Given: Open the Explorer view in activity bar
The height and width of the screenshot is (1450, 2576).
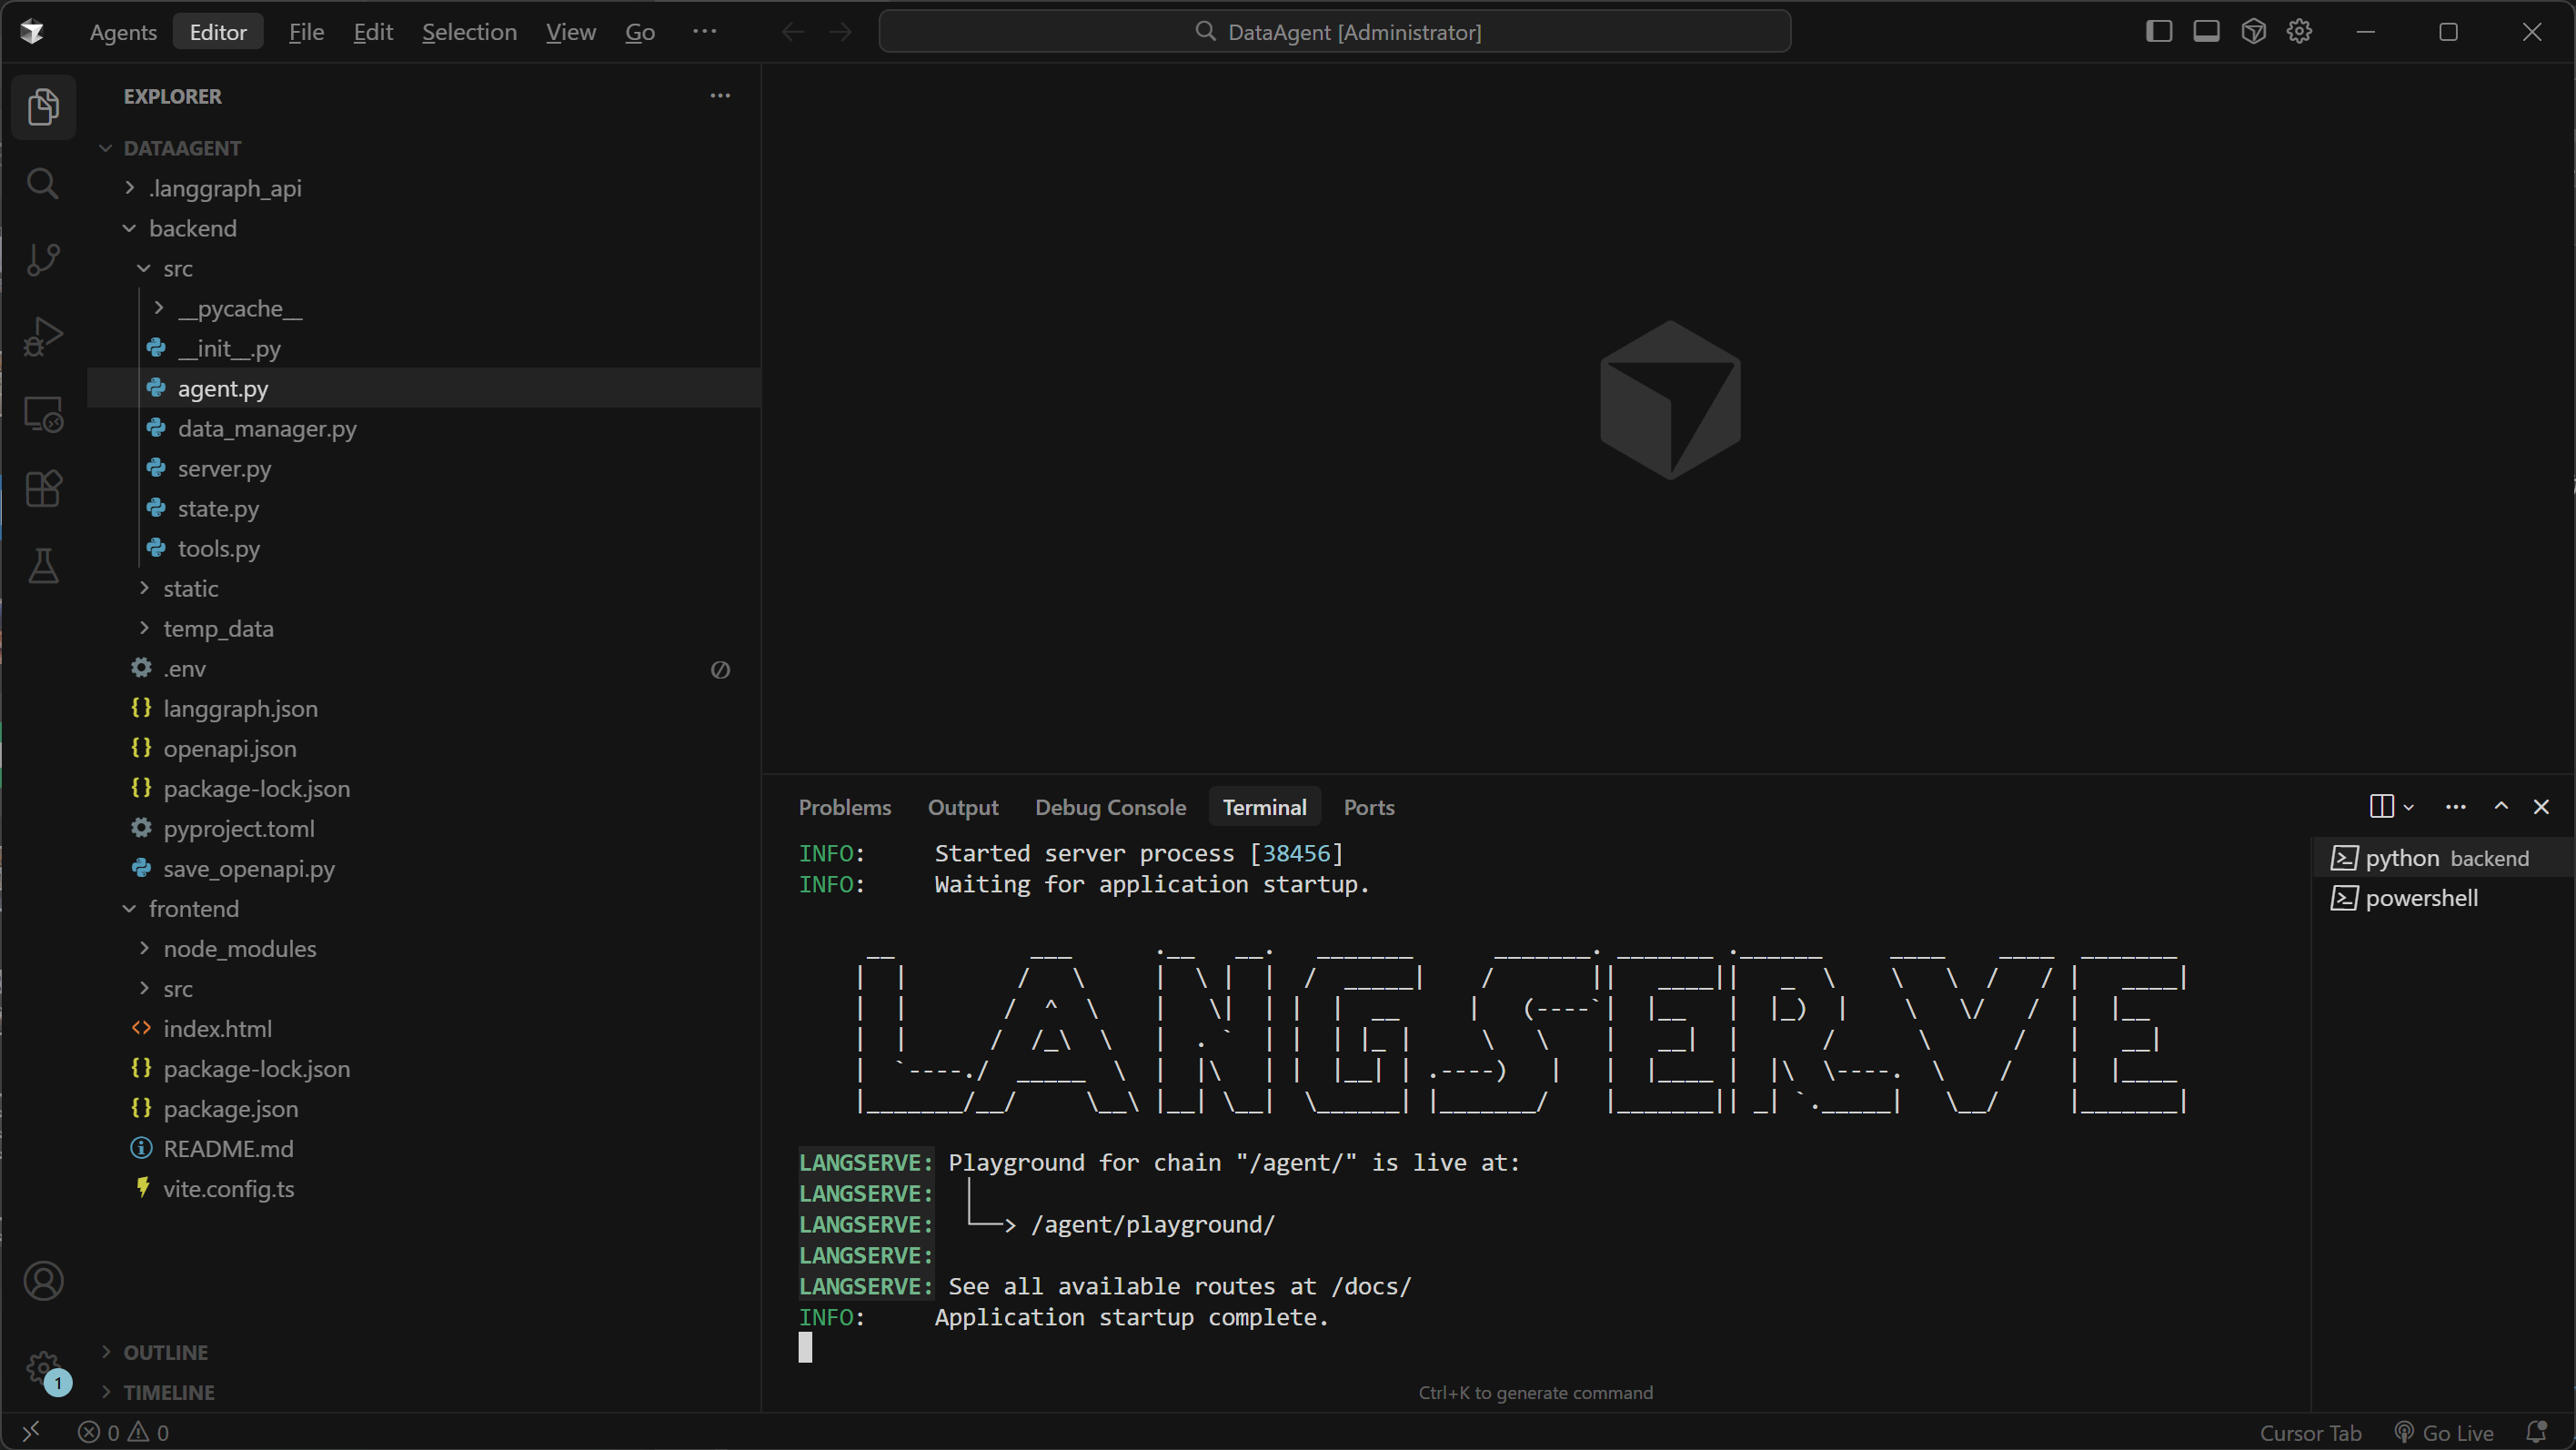Looking at the screenshot, I should point(43,107).
